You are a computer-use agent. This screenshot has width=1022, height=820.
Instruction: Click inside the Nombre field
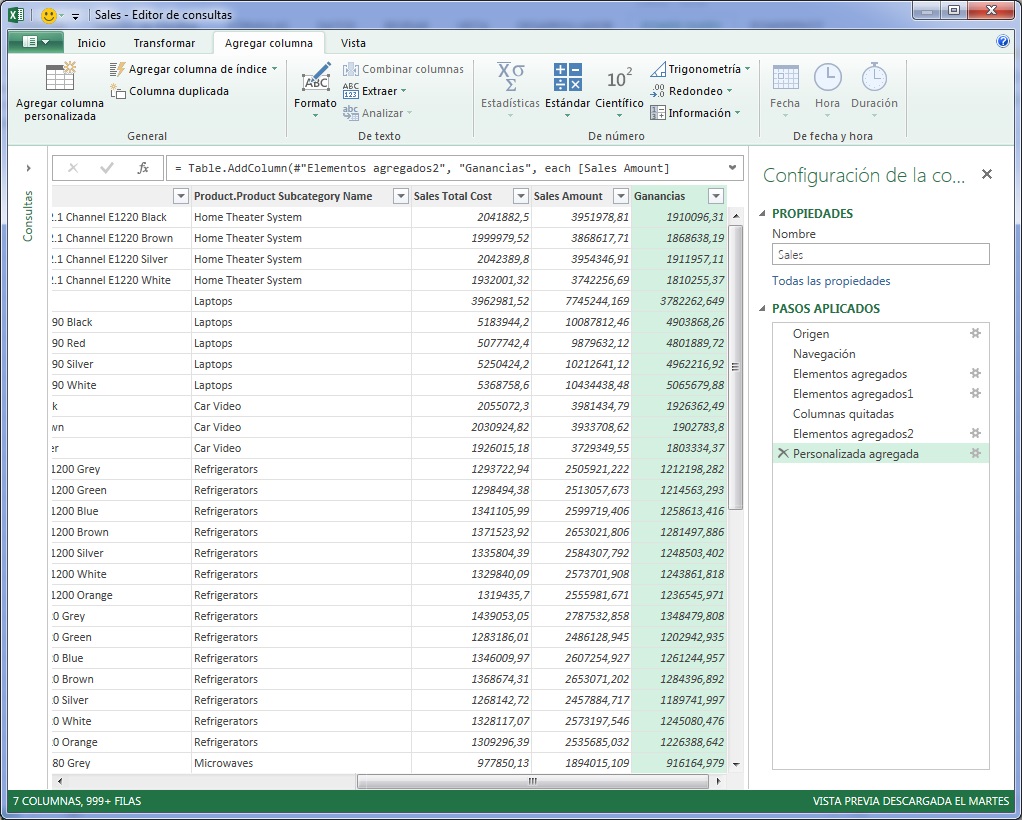coord(880,254)
